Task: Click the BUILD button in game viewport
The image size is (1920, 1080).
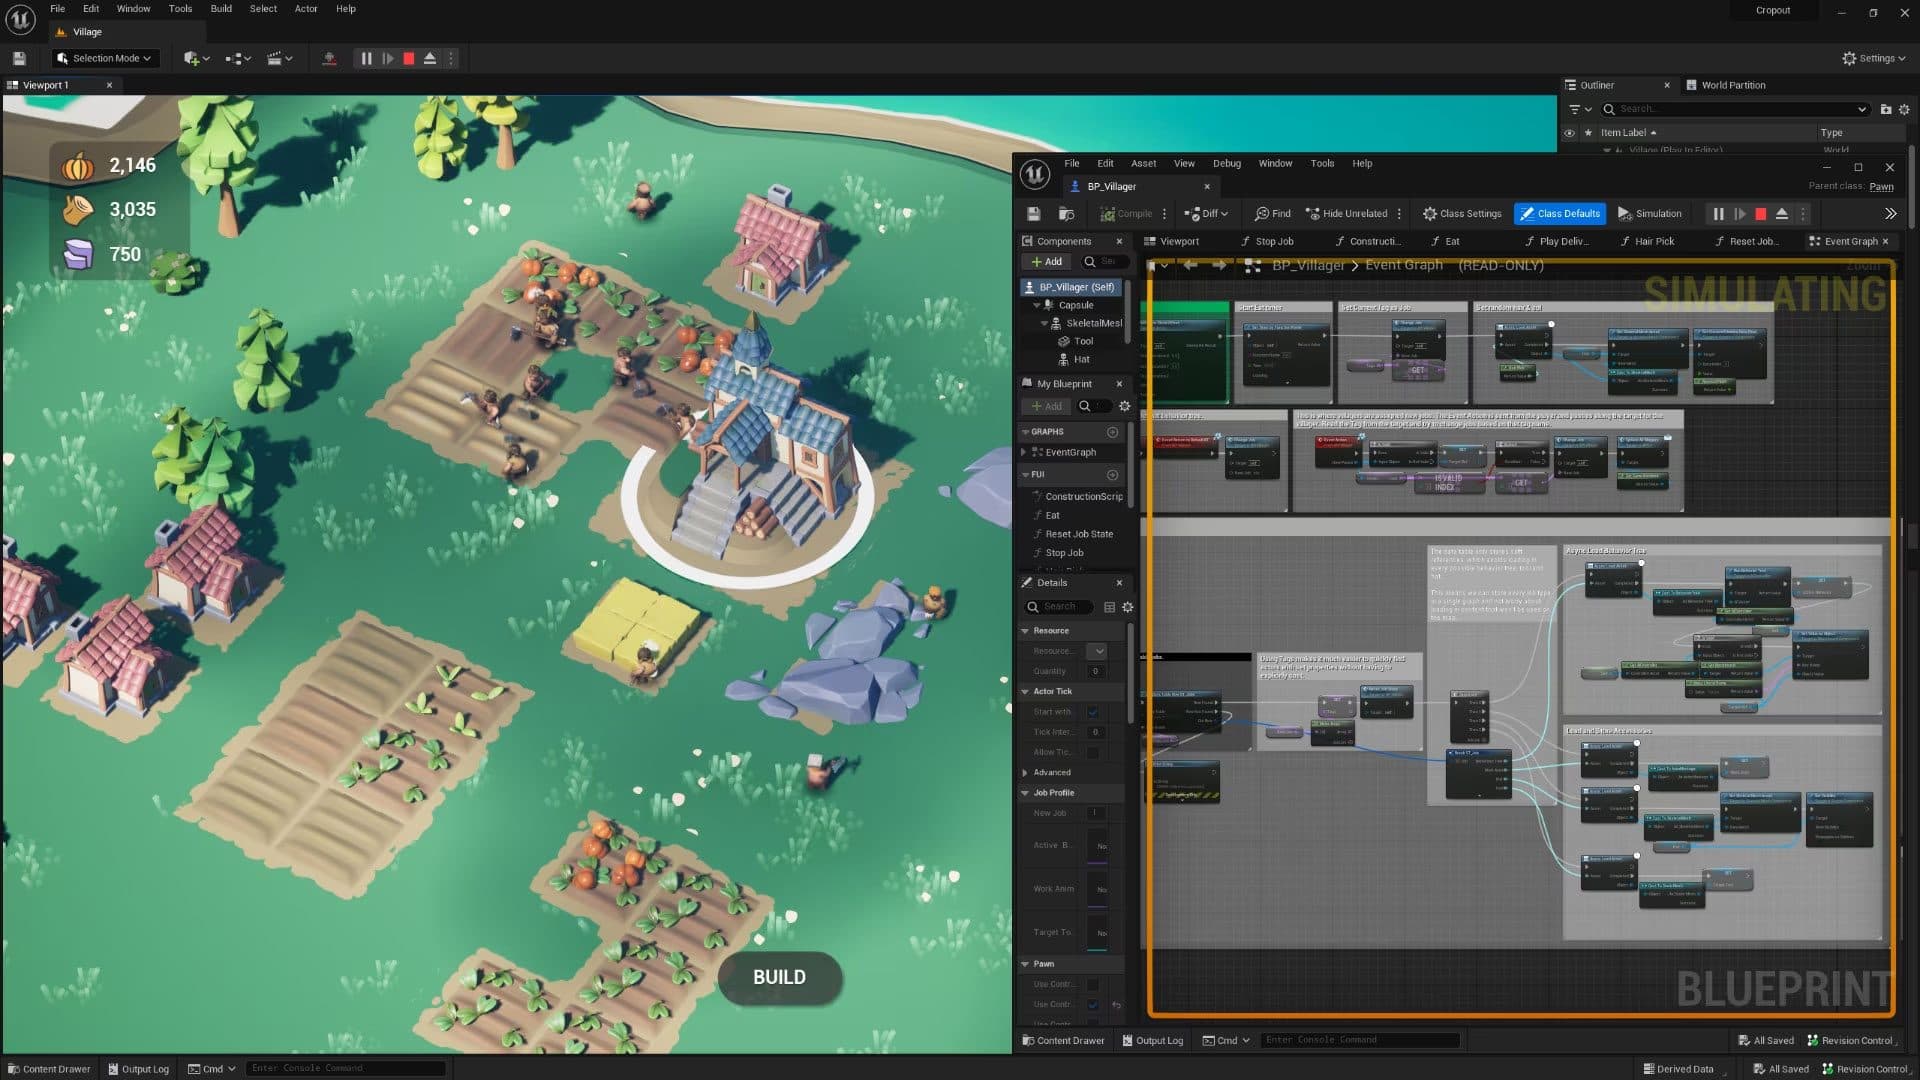Action: [779, 978]
